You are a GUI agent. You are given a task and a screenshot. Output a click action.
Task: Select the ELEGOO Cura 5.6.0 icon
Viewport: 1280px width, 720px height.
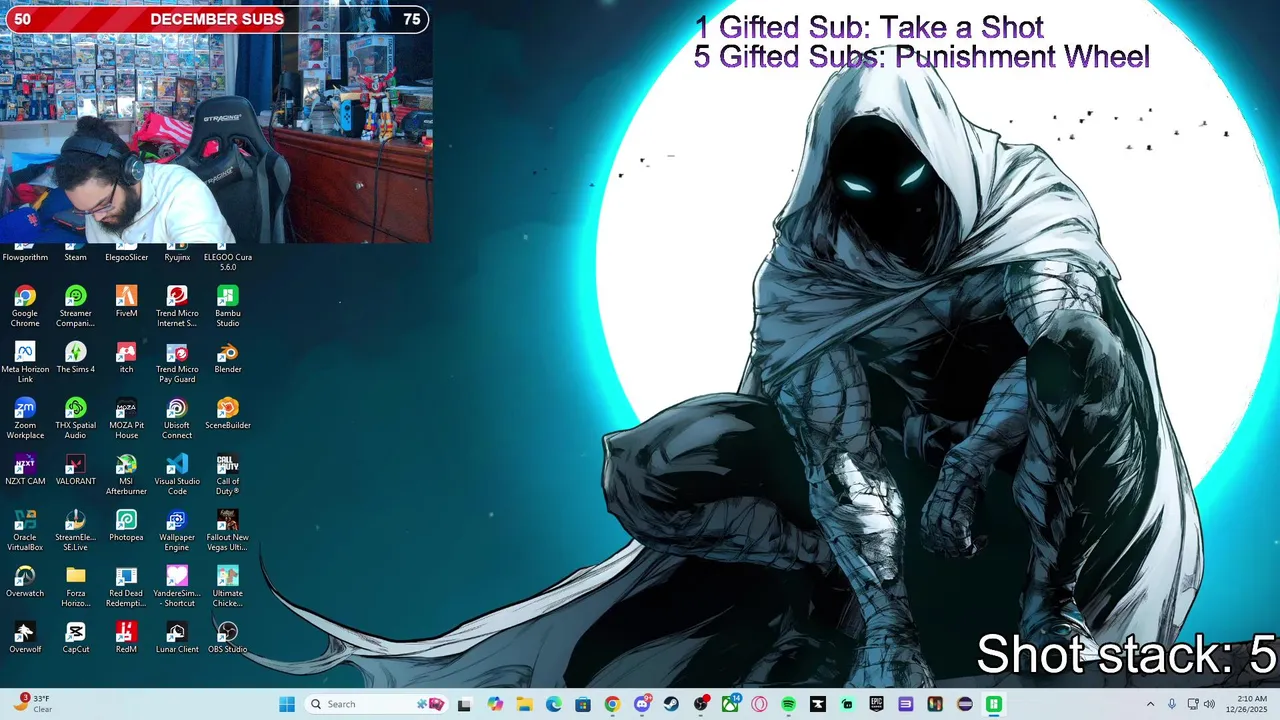click(x=228, y=258)
